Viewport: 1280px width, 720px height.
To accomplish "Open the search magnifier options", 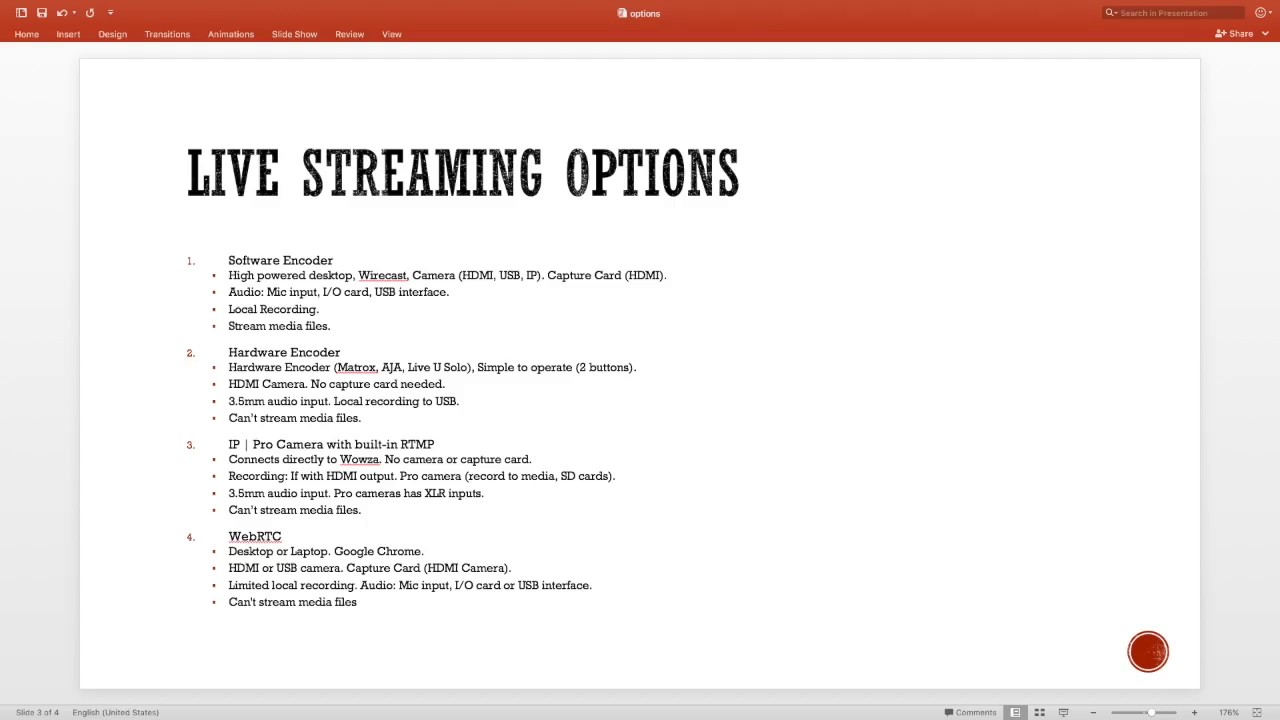I will pyautogui.click(x=1110, y=13).
